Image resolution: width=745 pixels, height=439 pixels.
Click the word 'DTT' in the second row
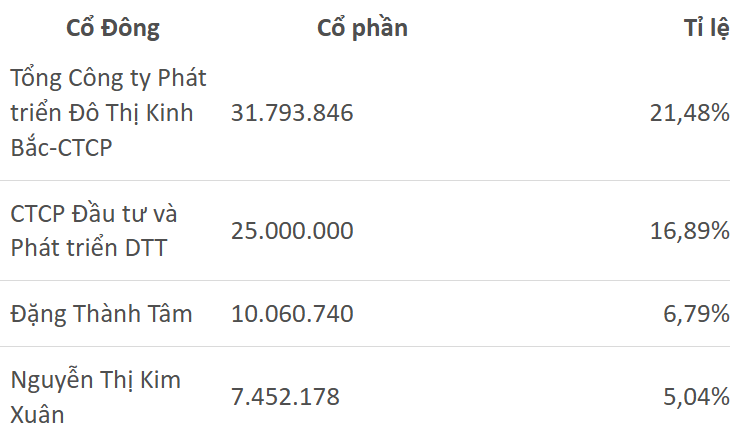tap(141, 247)
